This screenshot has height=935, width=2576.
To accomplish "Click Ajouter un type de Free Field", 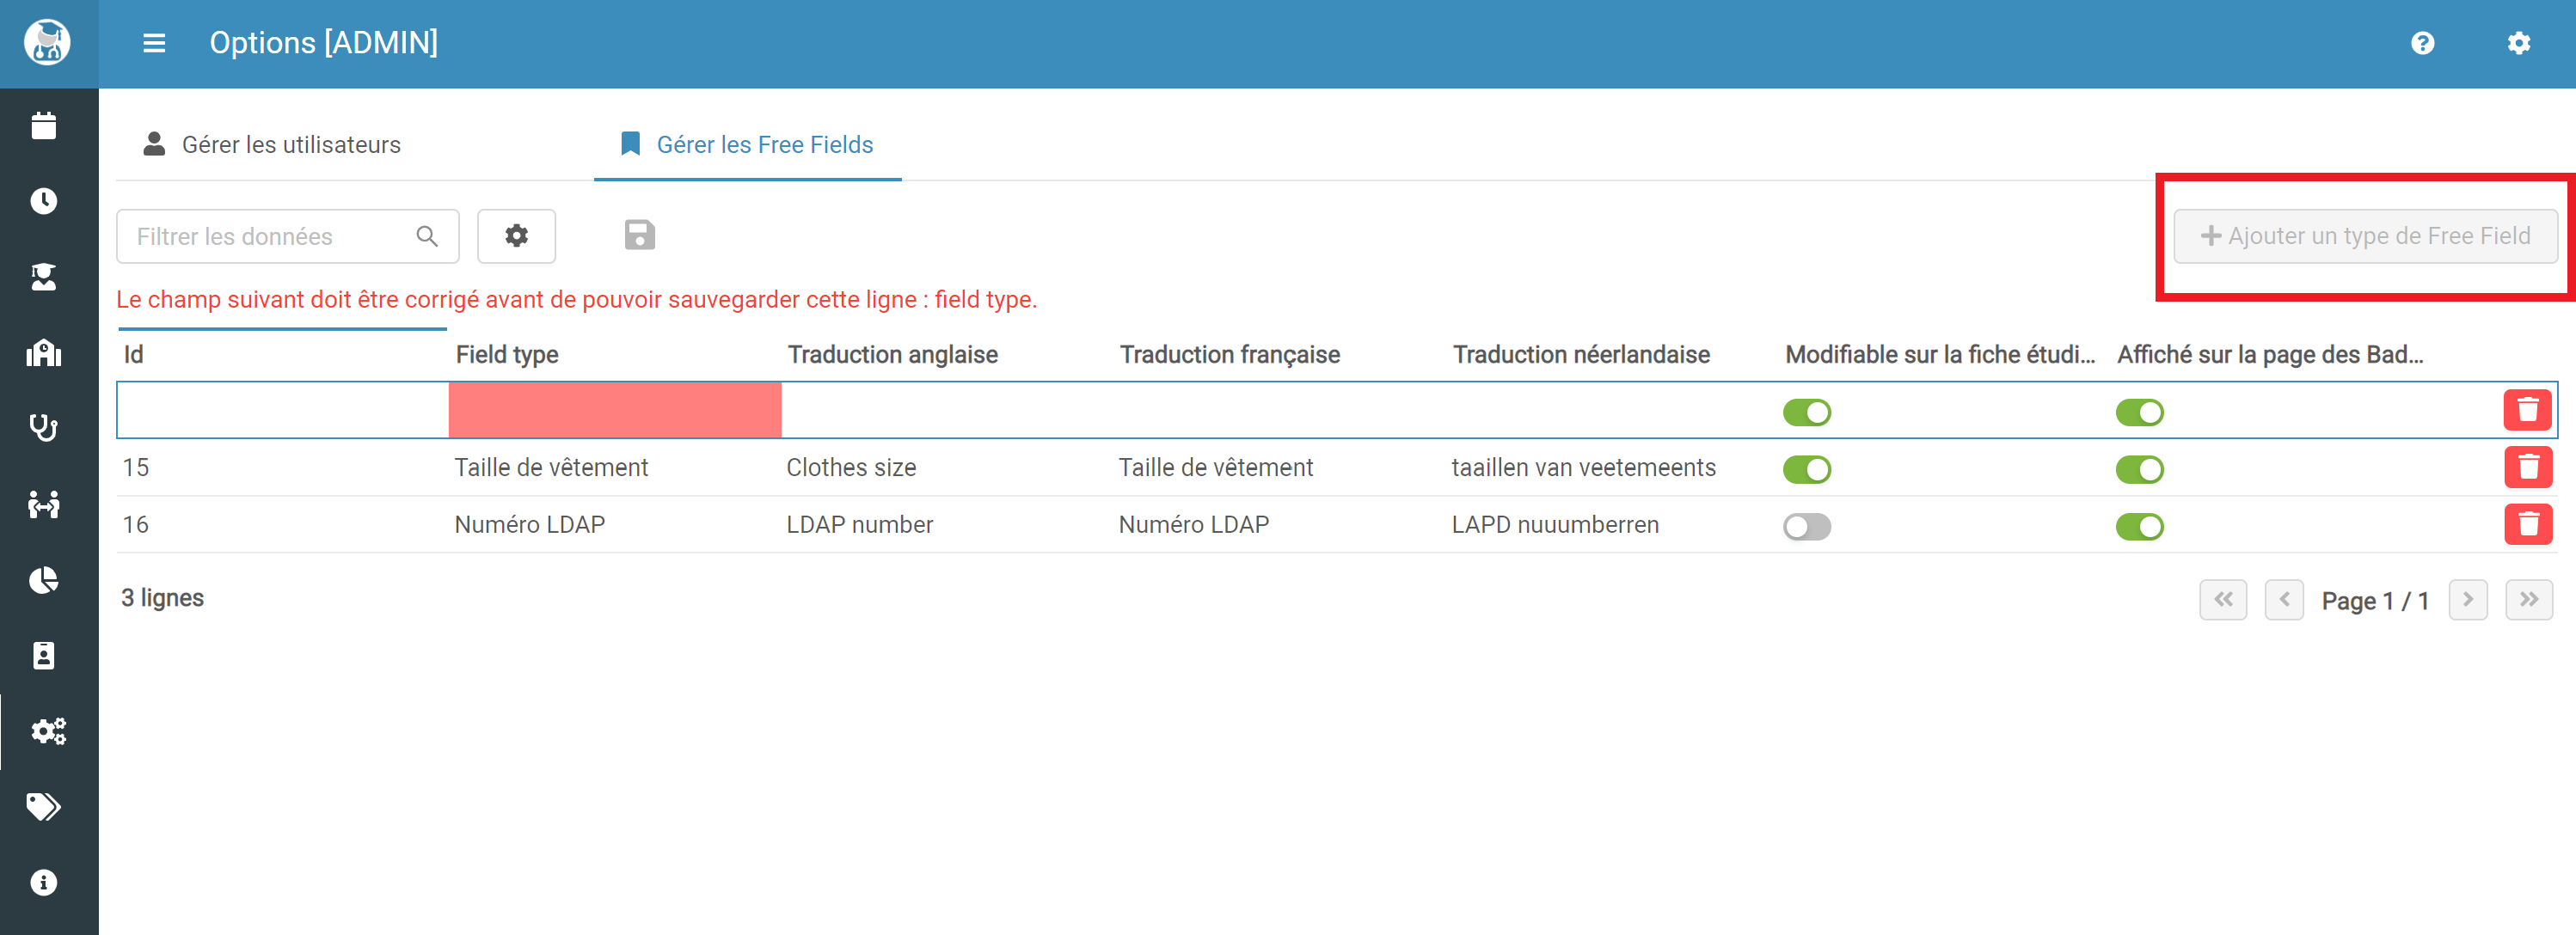I will (x=2365, y=236).
